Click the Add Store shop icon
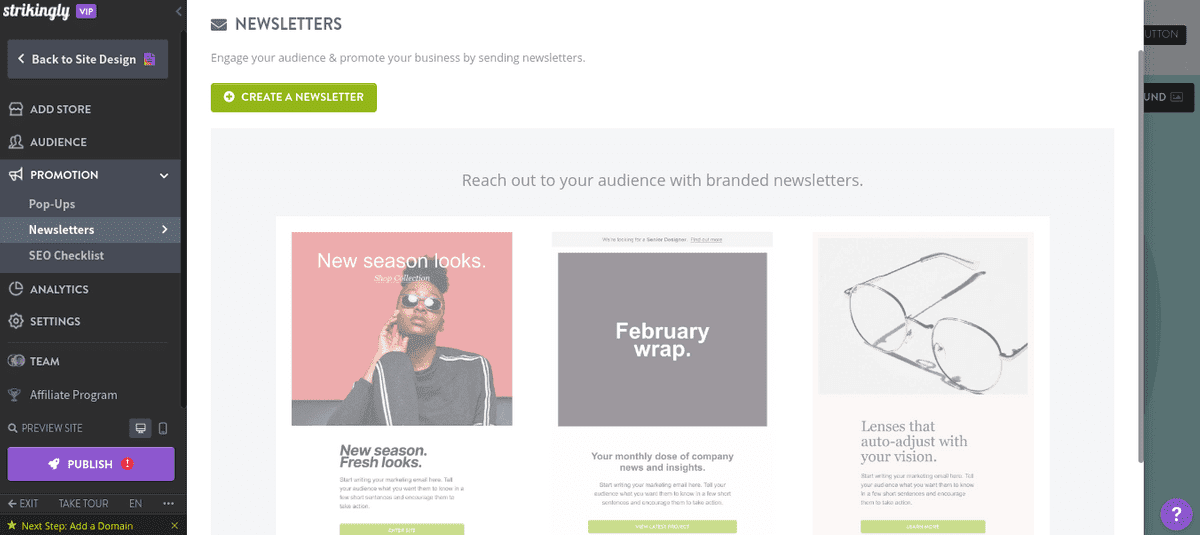 point(15,109)
